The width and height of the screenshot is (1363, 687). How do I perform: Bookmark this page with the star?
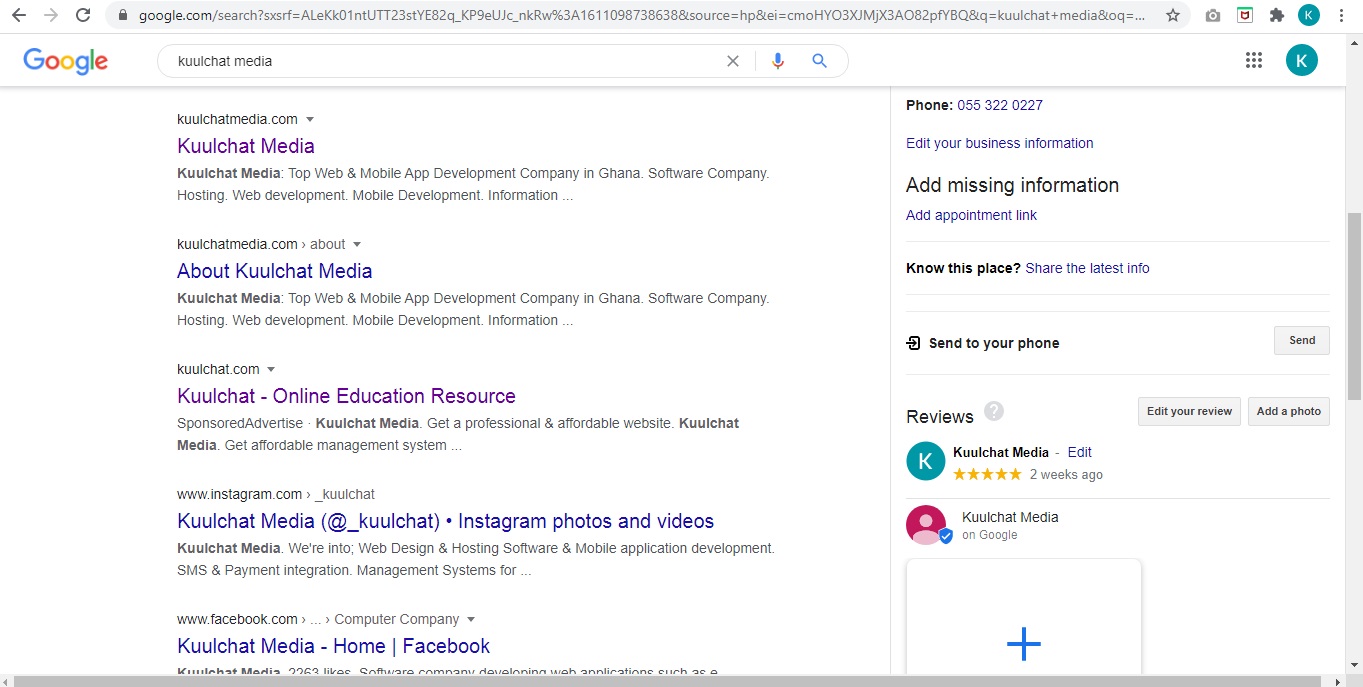pos(1173,16)
